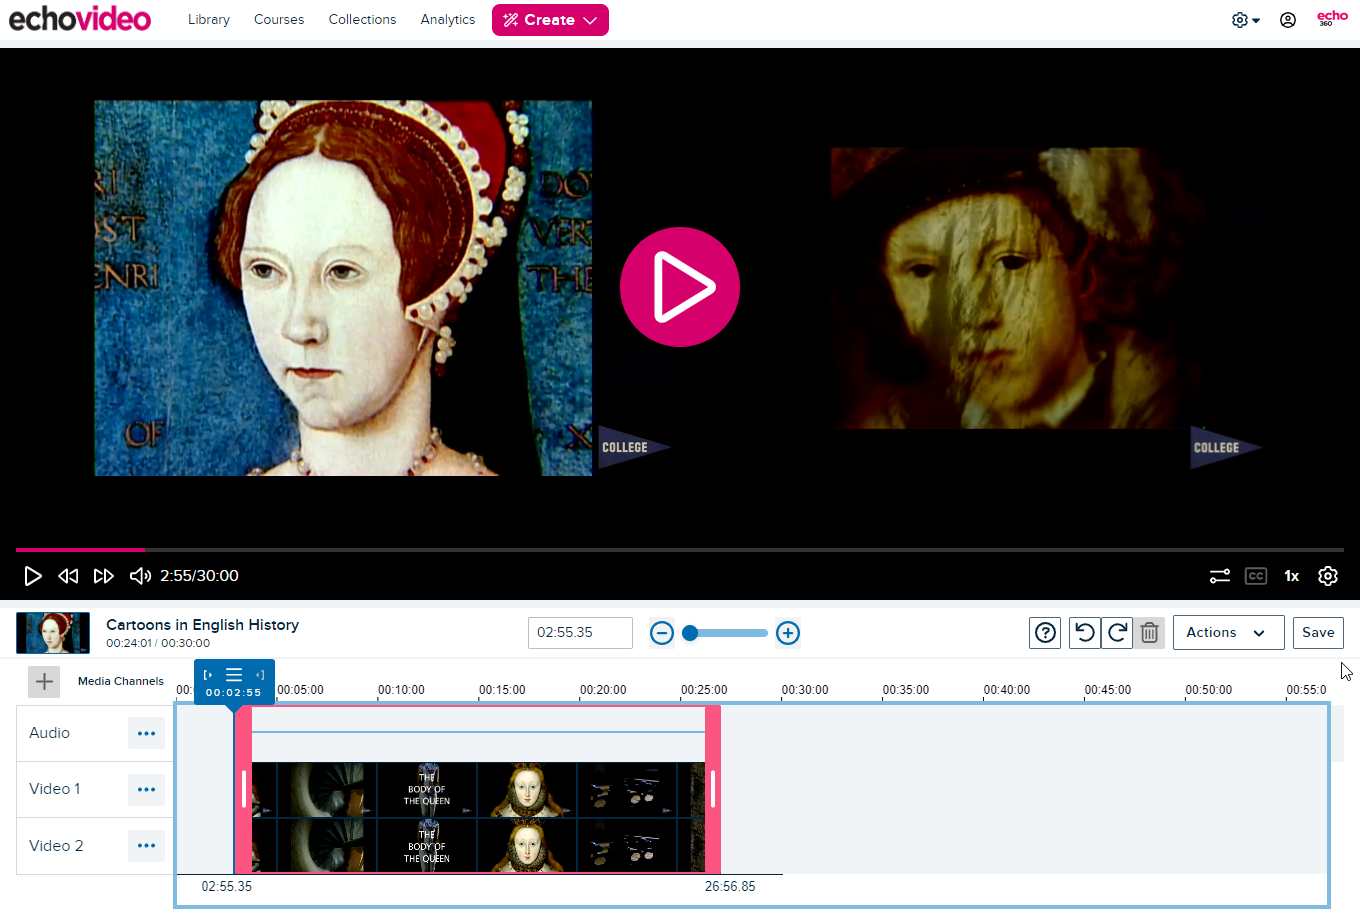Toggle closed captions CC
The height and width of the screenshot is (921, 1360).
[x=1256, y=576]
